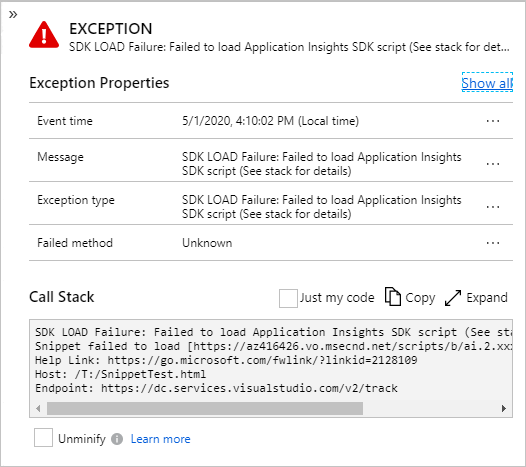
Task: Open Failed method row ellipsis menu
Action: point(493,243)
